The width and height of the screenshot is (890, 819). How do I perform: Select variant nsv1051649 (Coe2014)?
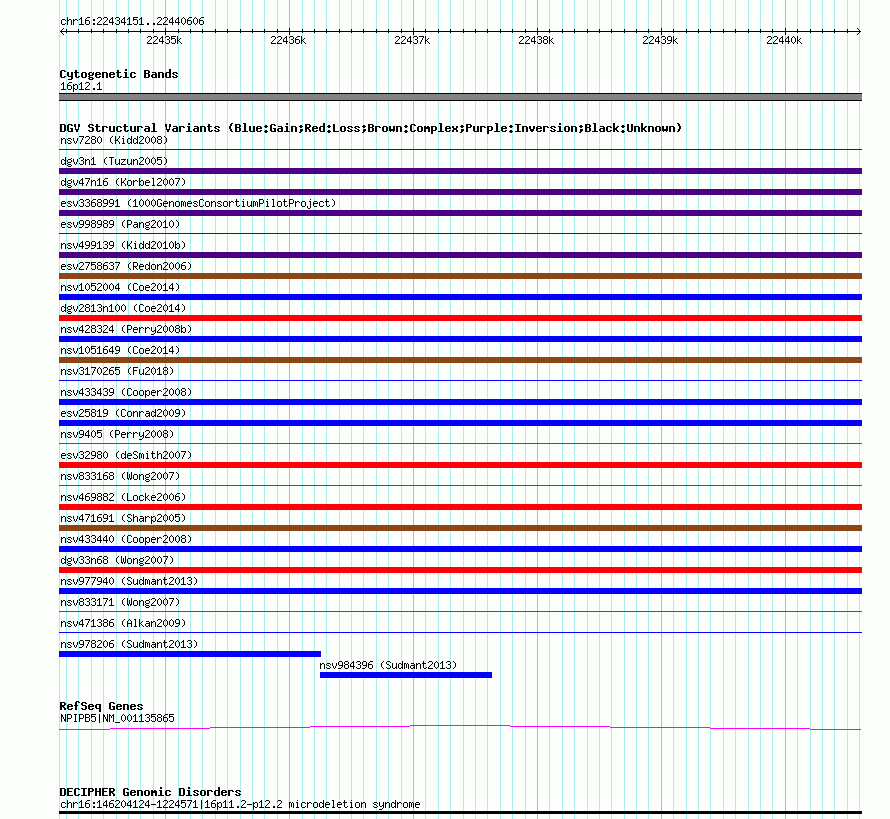pyautogui.click(x=120, y=350)
